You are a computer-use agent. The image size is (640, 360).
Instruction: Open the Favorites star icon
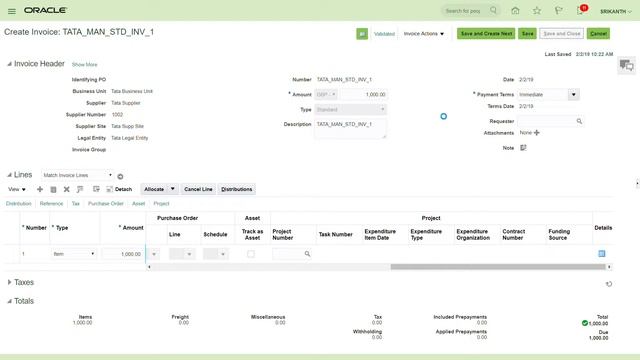pos(537,11)
